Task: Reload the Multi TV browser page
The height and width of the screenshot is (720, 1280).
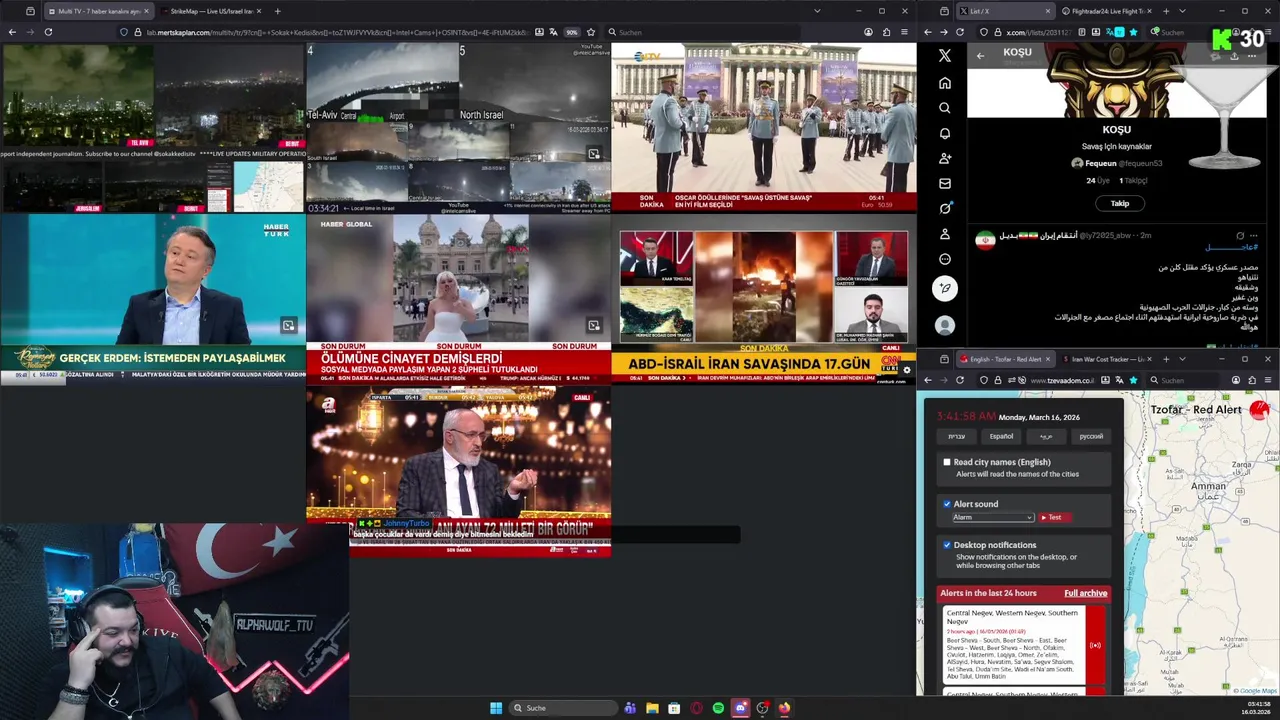Action: 48,32
